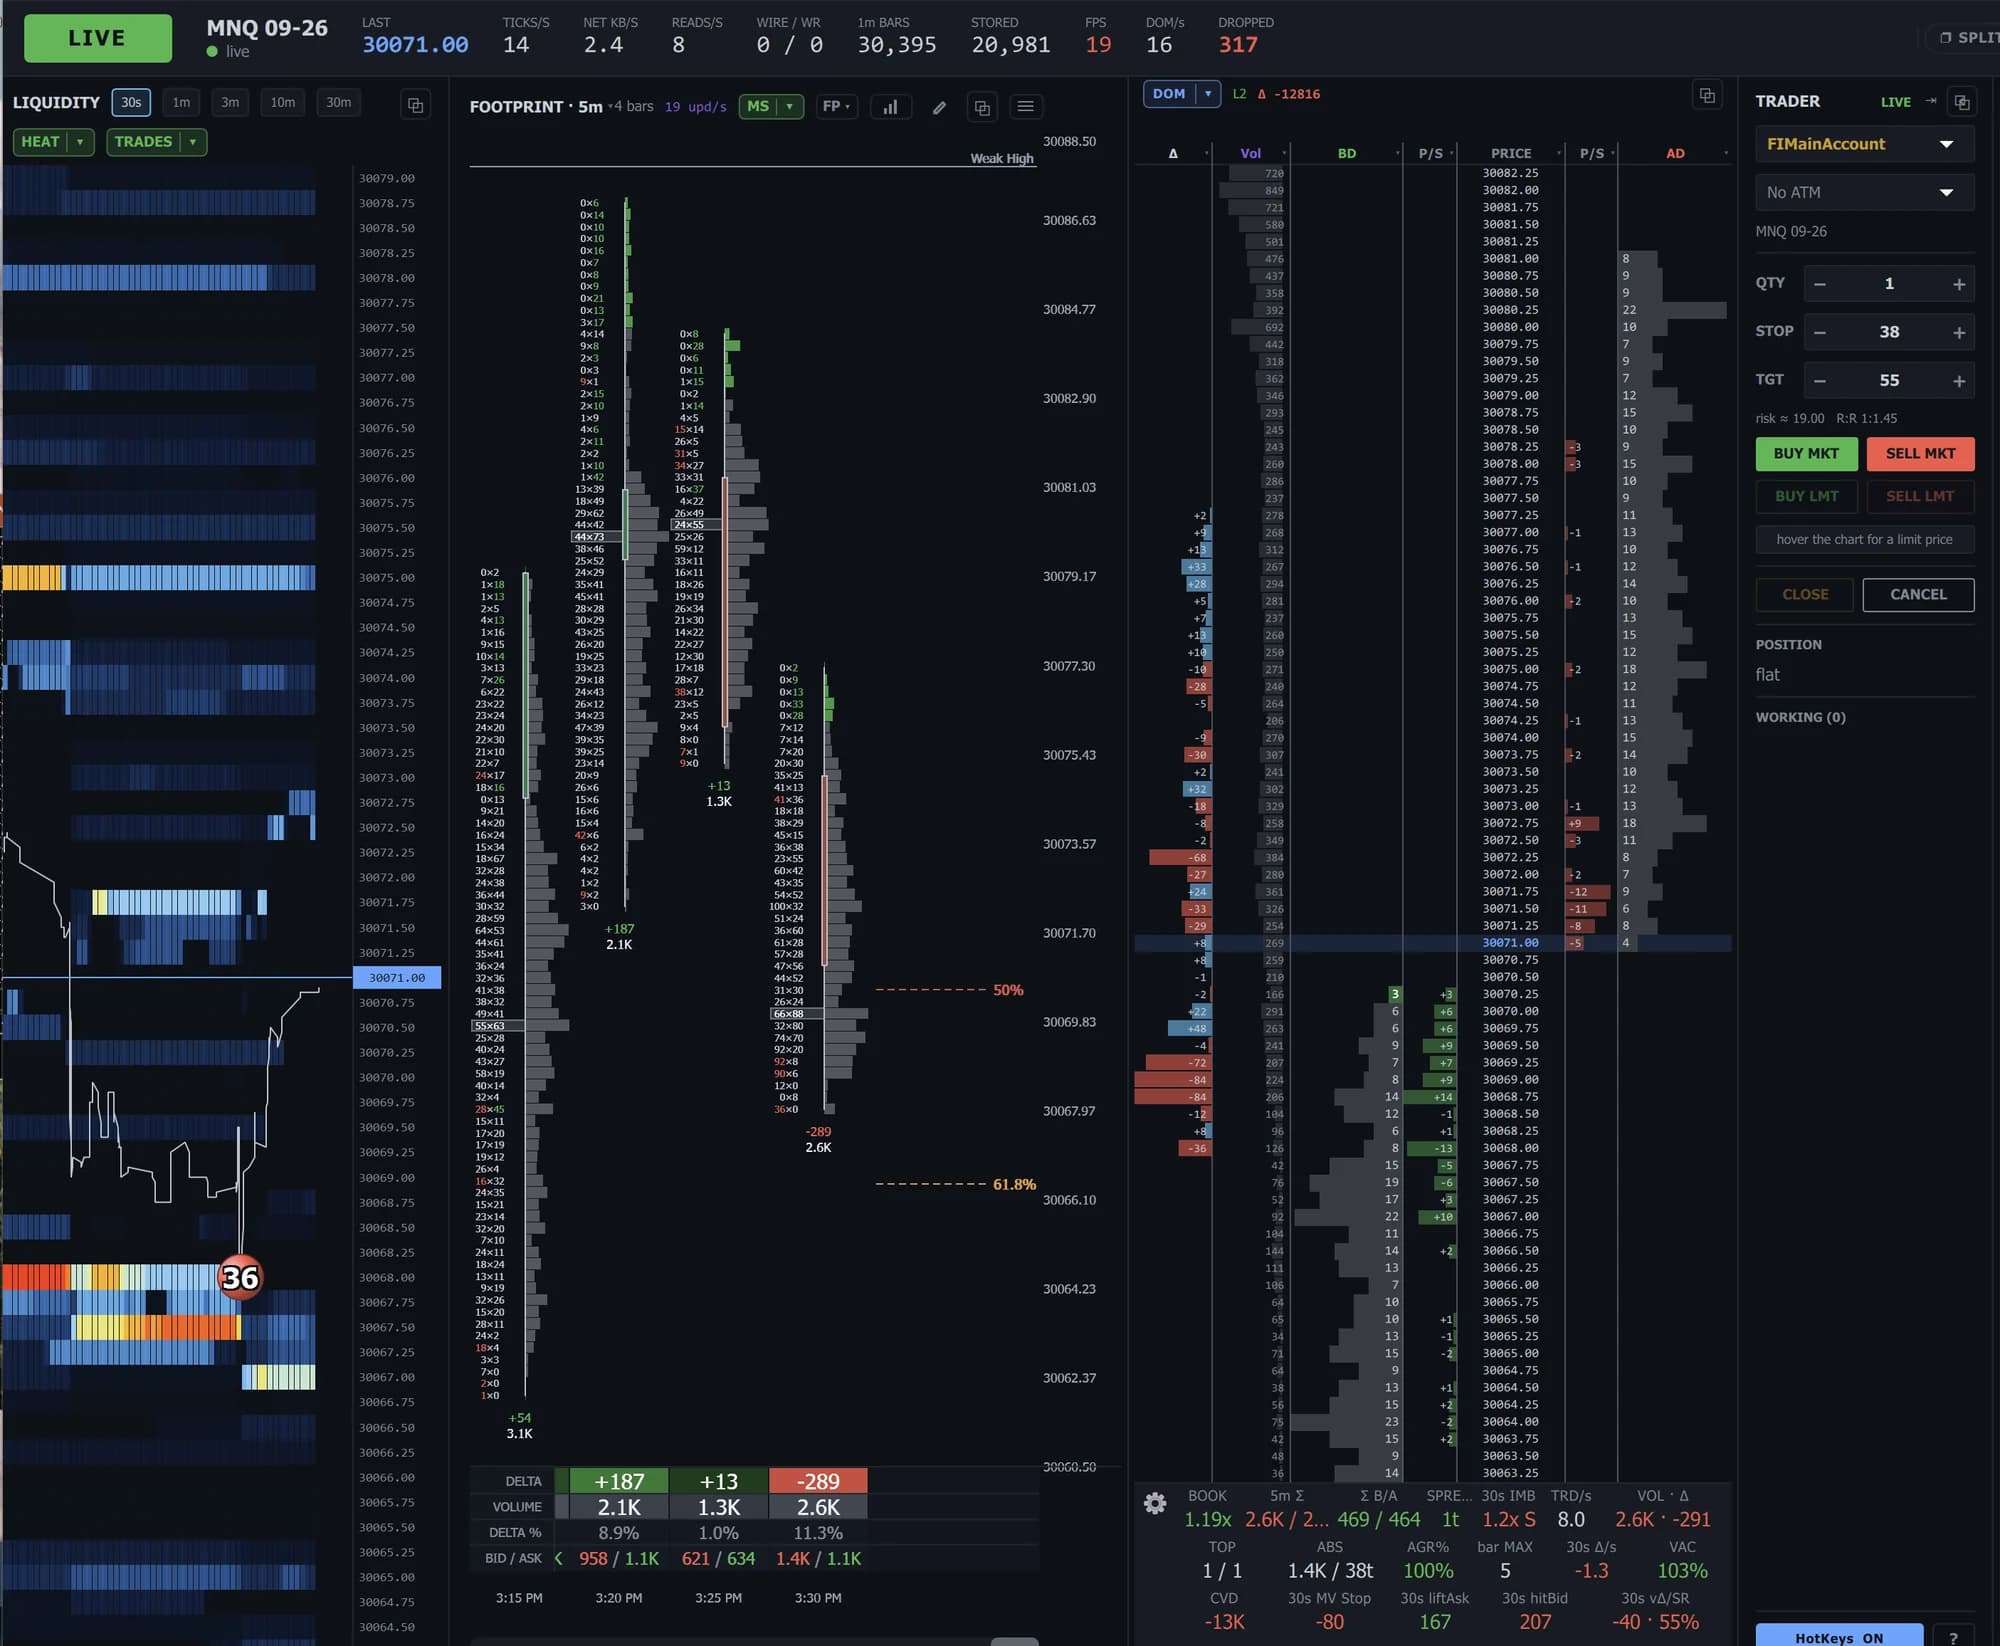Click SELL MKT button
2000x1646 pixels.
[1920, 453]
